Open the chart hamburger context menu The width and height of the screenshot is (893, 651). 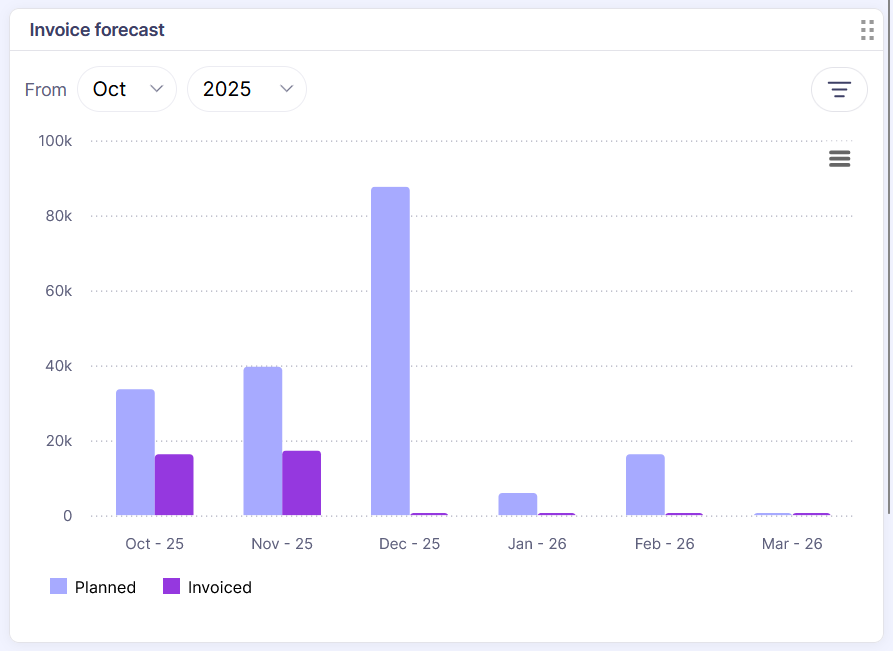(839, 159)
